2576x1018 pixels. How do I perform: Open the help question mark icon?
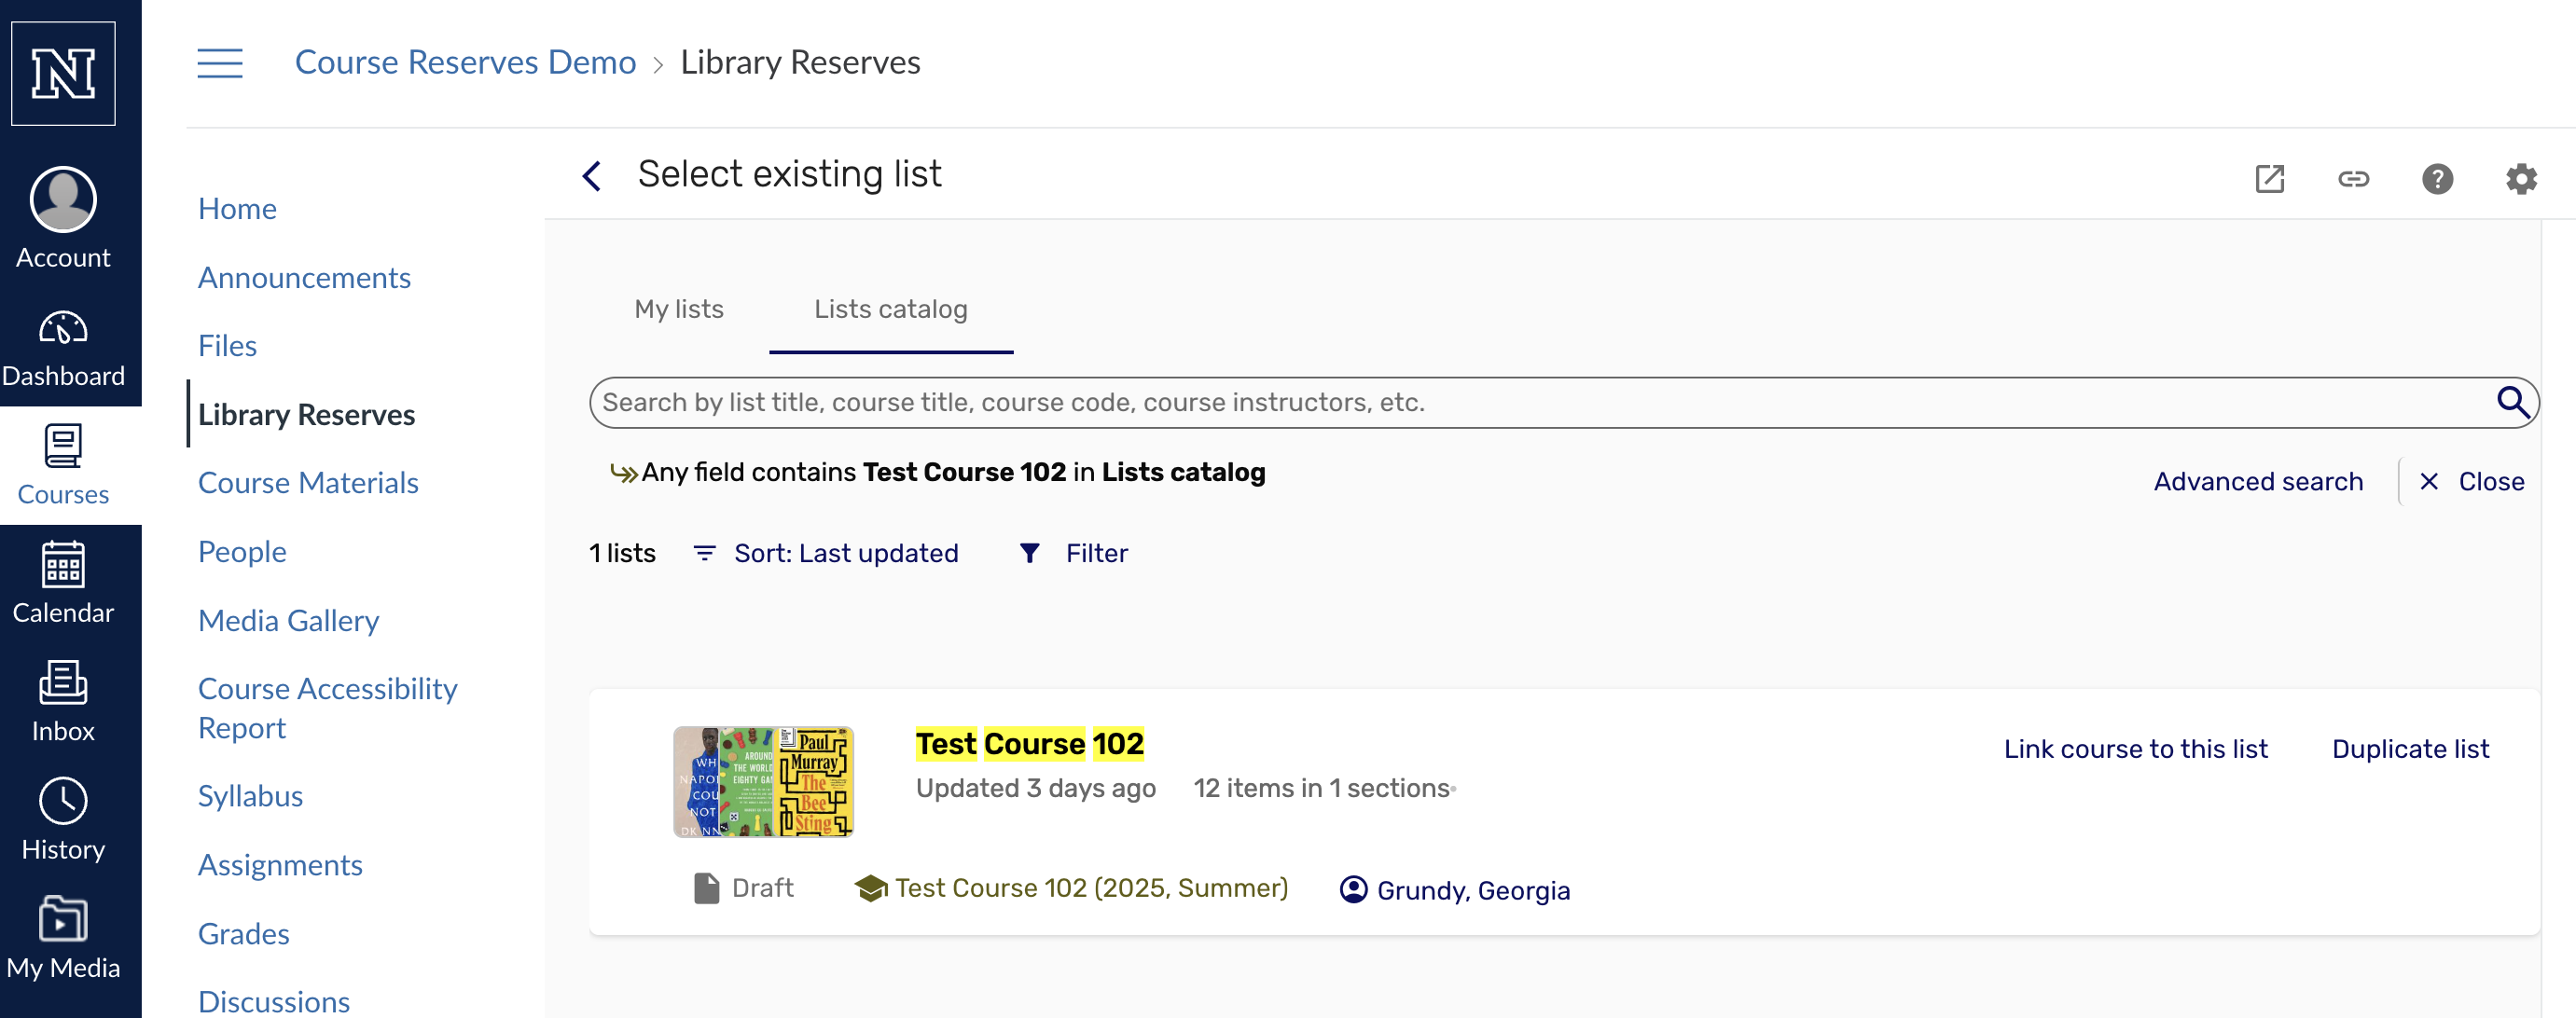(2437, 179)
